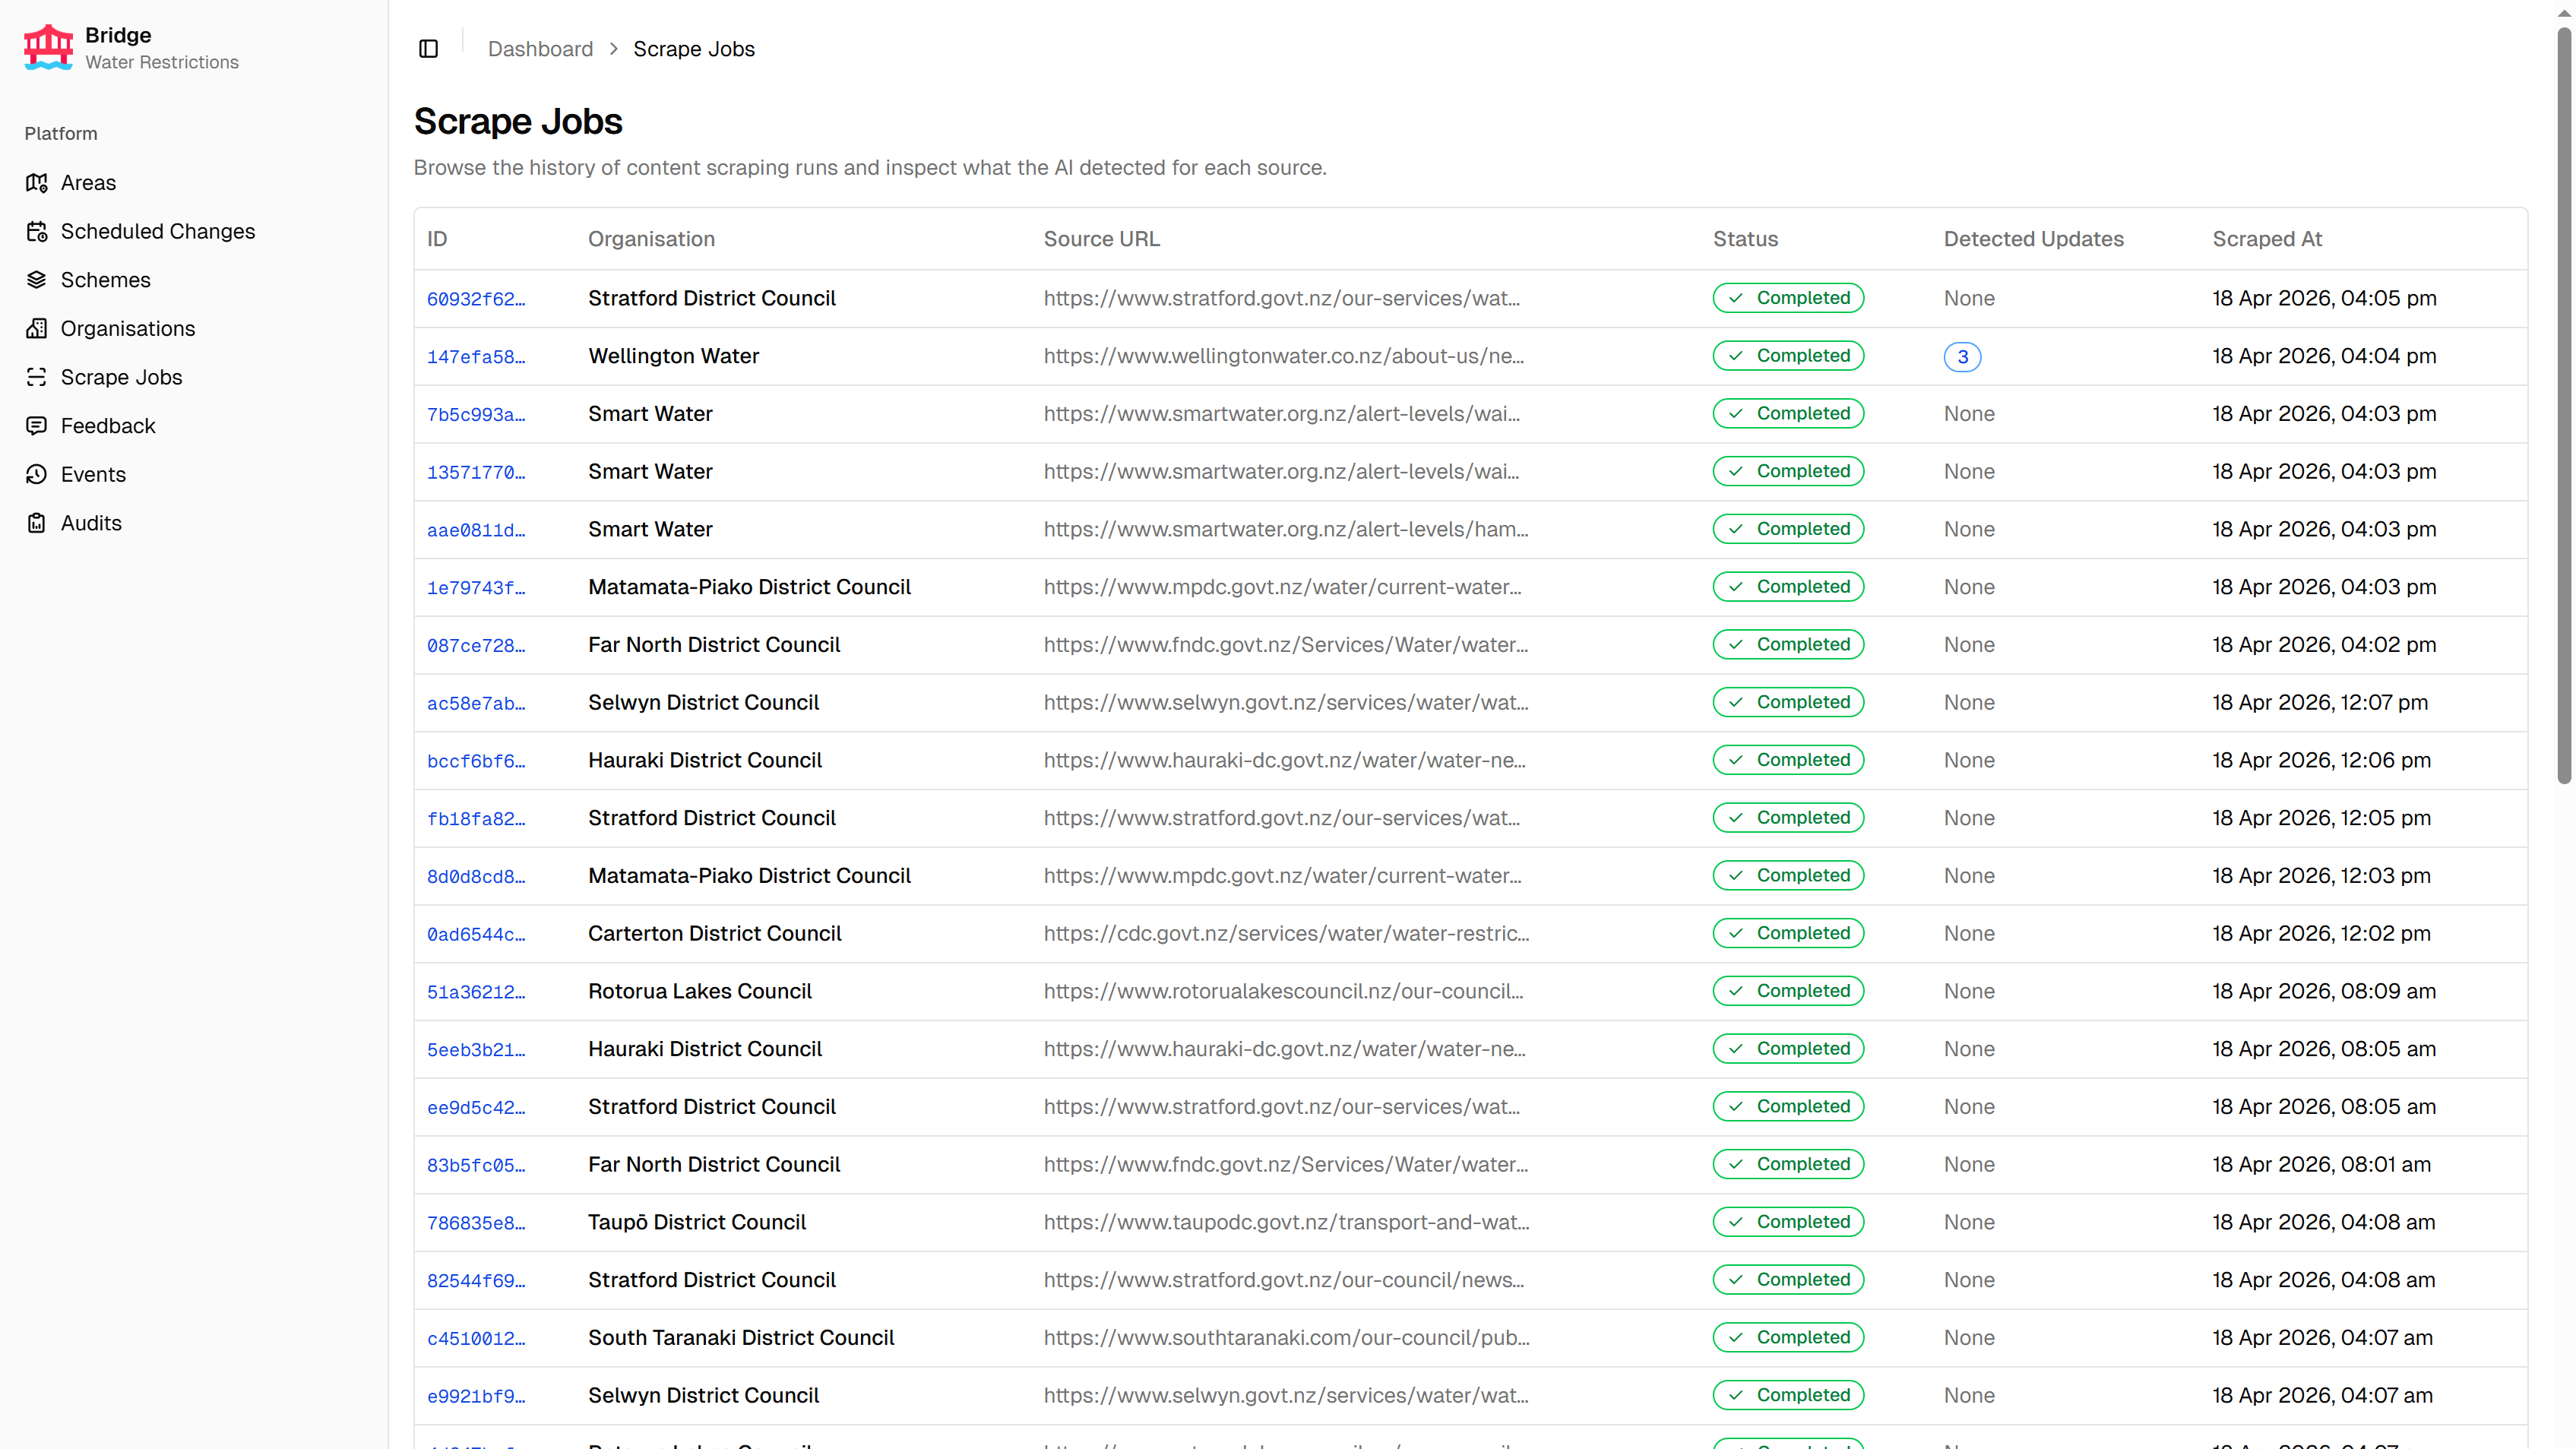Go to Dashboard via breadcrumb

(x=540, y=49)
